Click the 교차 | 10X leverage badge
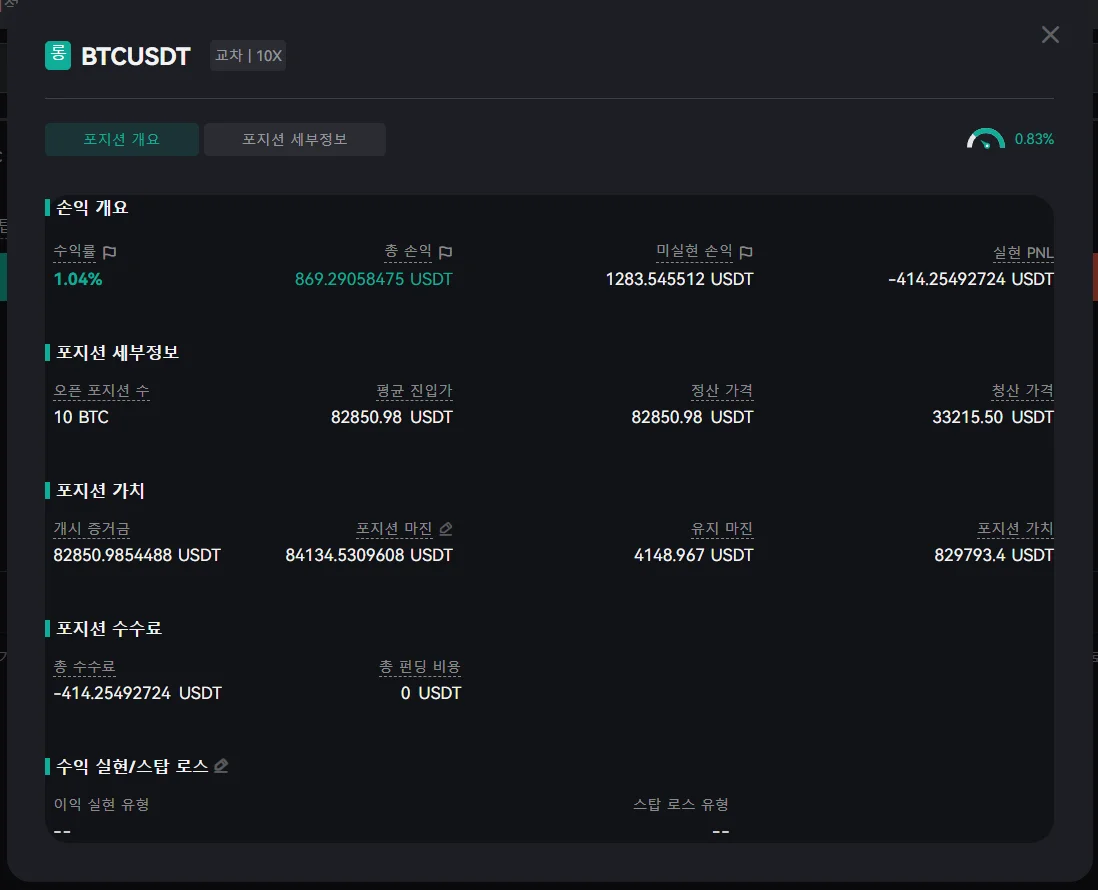 tap(248, 55)
